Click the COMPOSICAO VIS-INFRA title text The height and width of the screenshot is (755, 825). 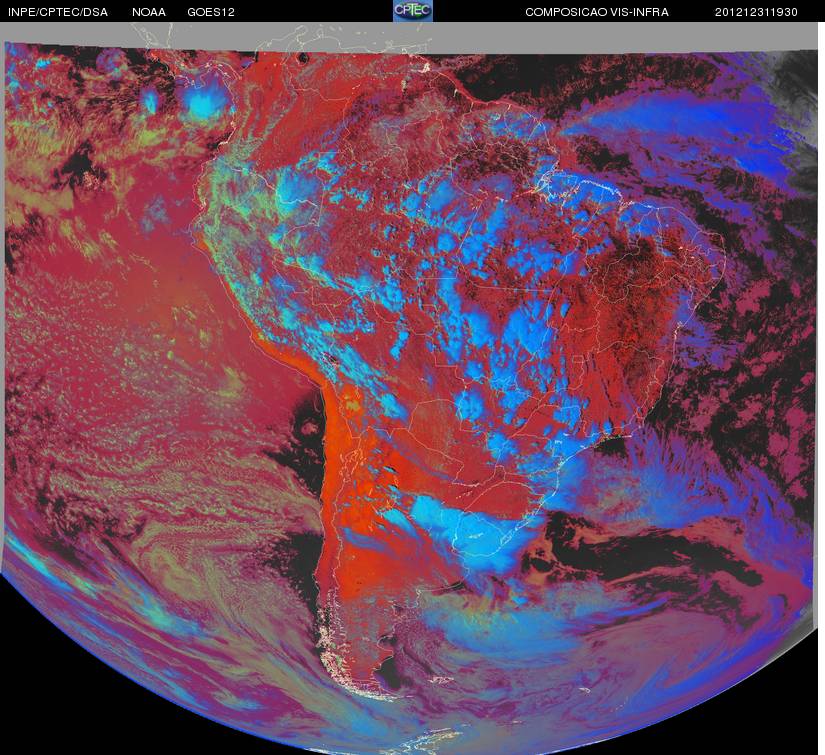[x=597, y=12]
